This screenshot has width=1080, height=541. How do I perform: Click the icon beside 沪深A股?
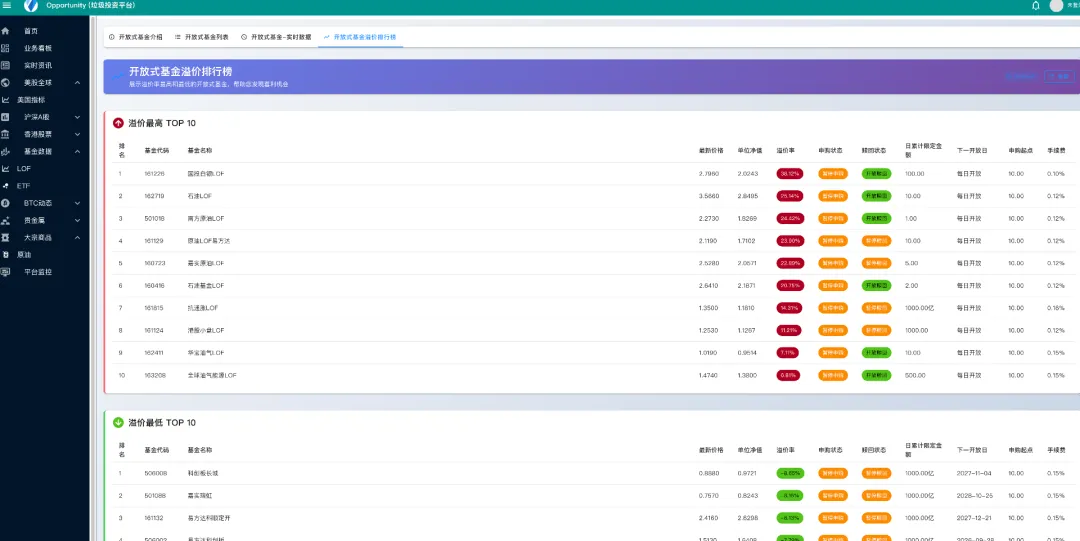click(6, 117)
